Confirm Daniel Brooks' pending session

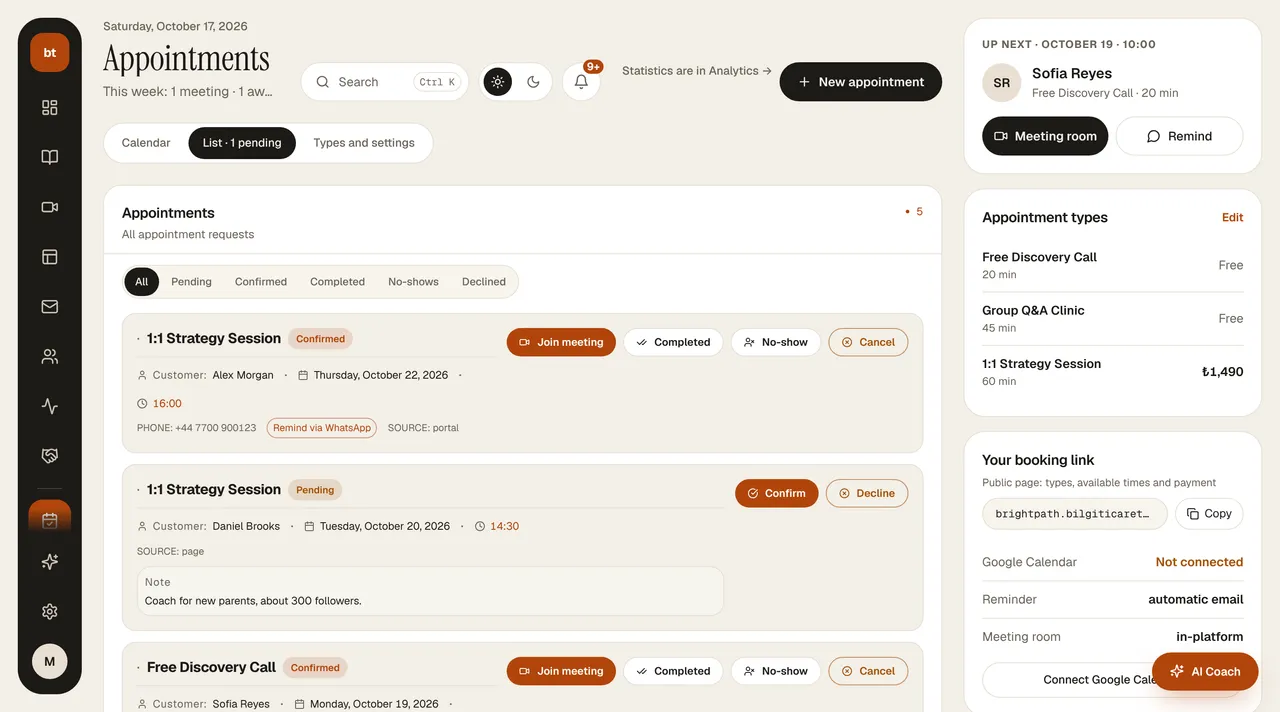[777, 493]
